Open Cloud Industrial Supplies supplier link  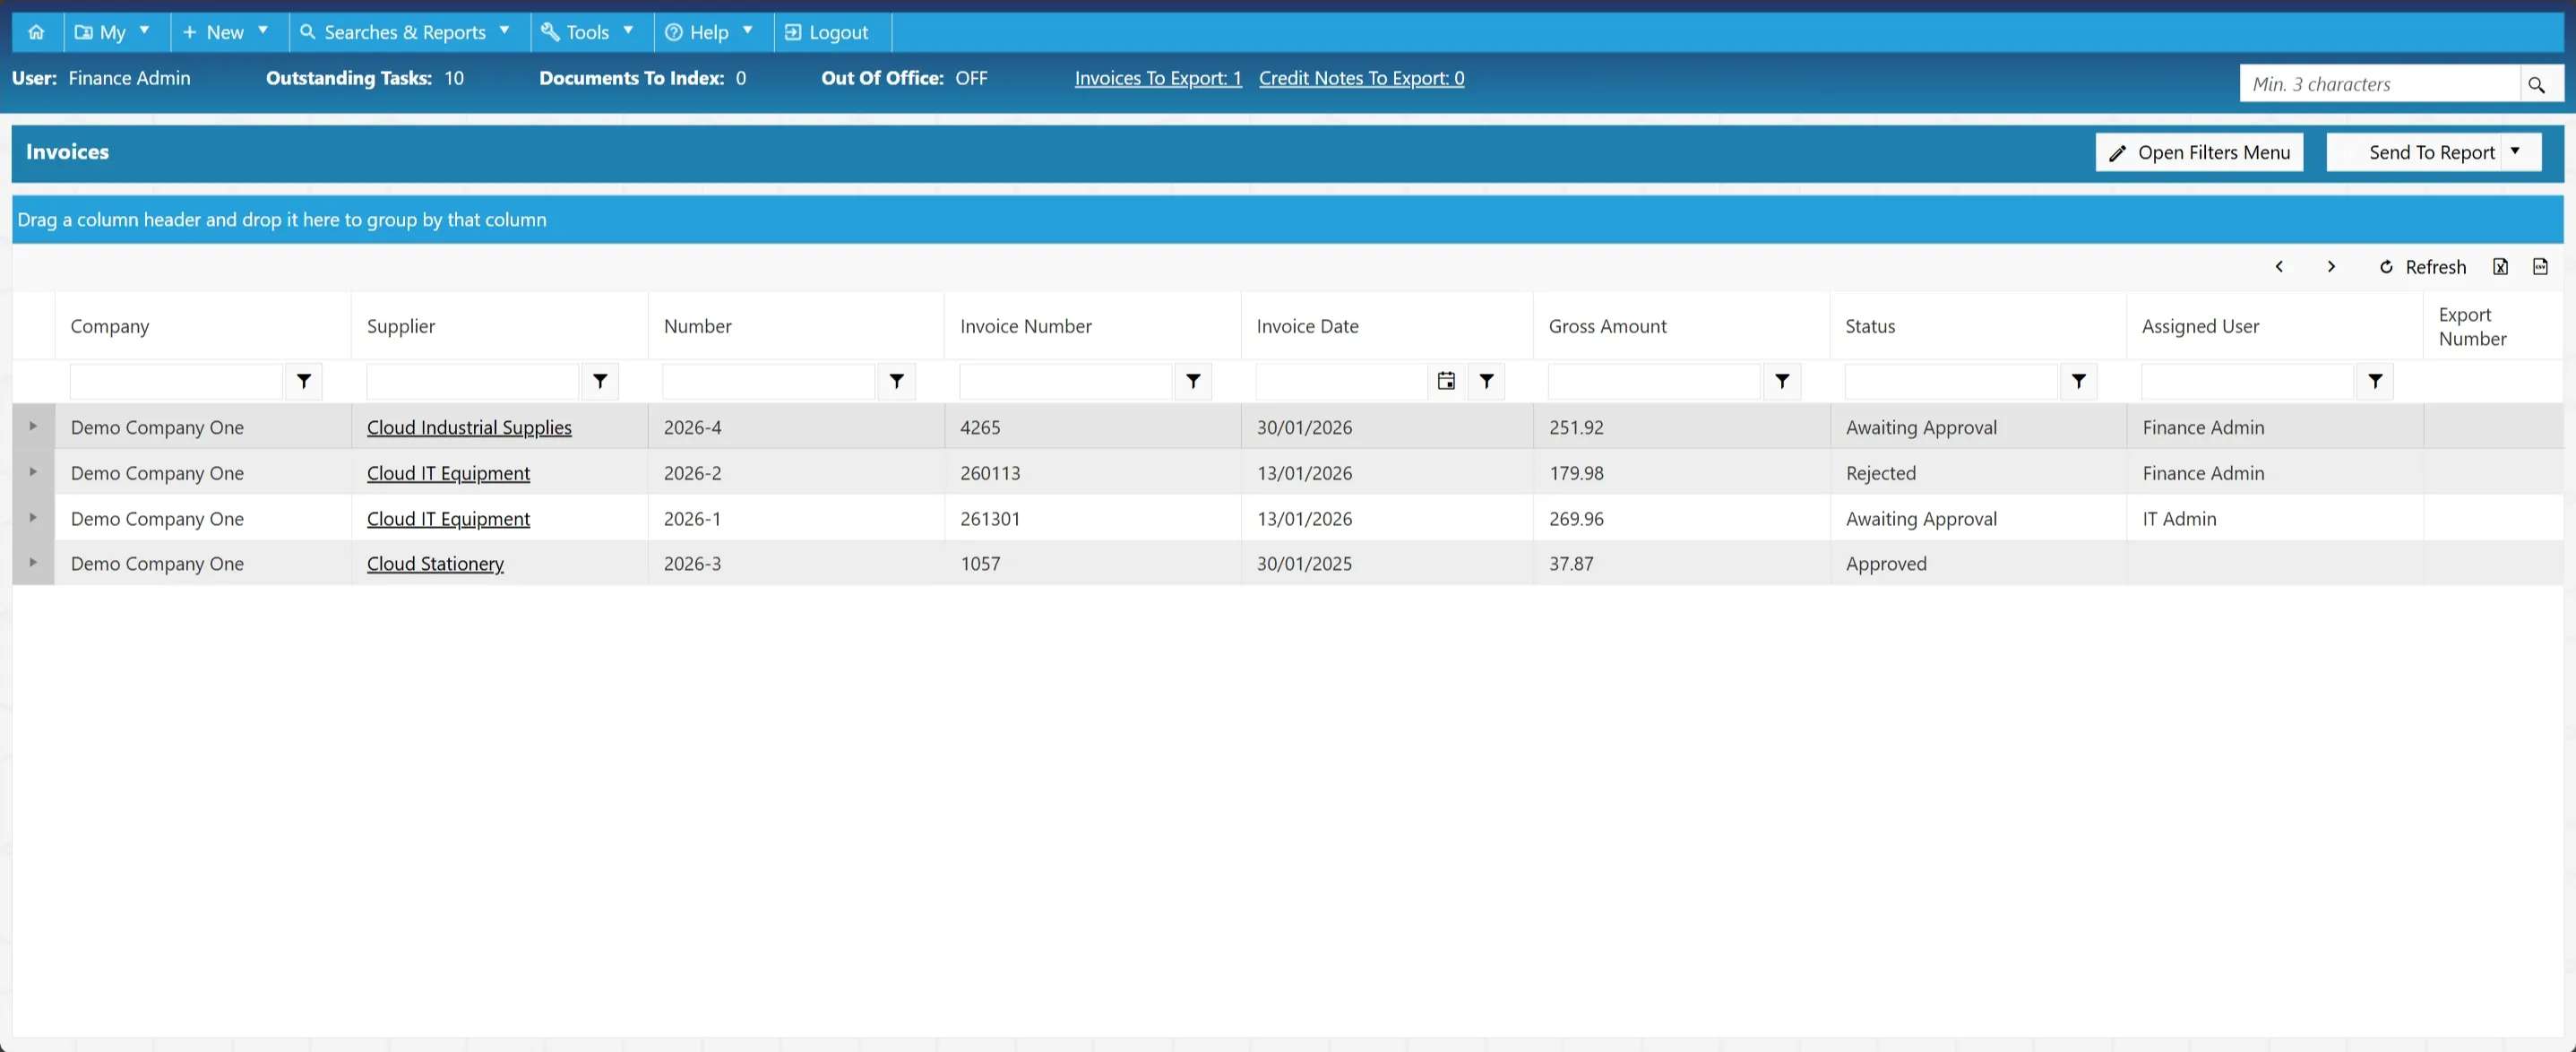click(469, 427)
